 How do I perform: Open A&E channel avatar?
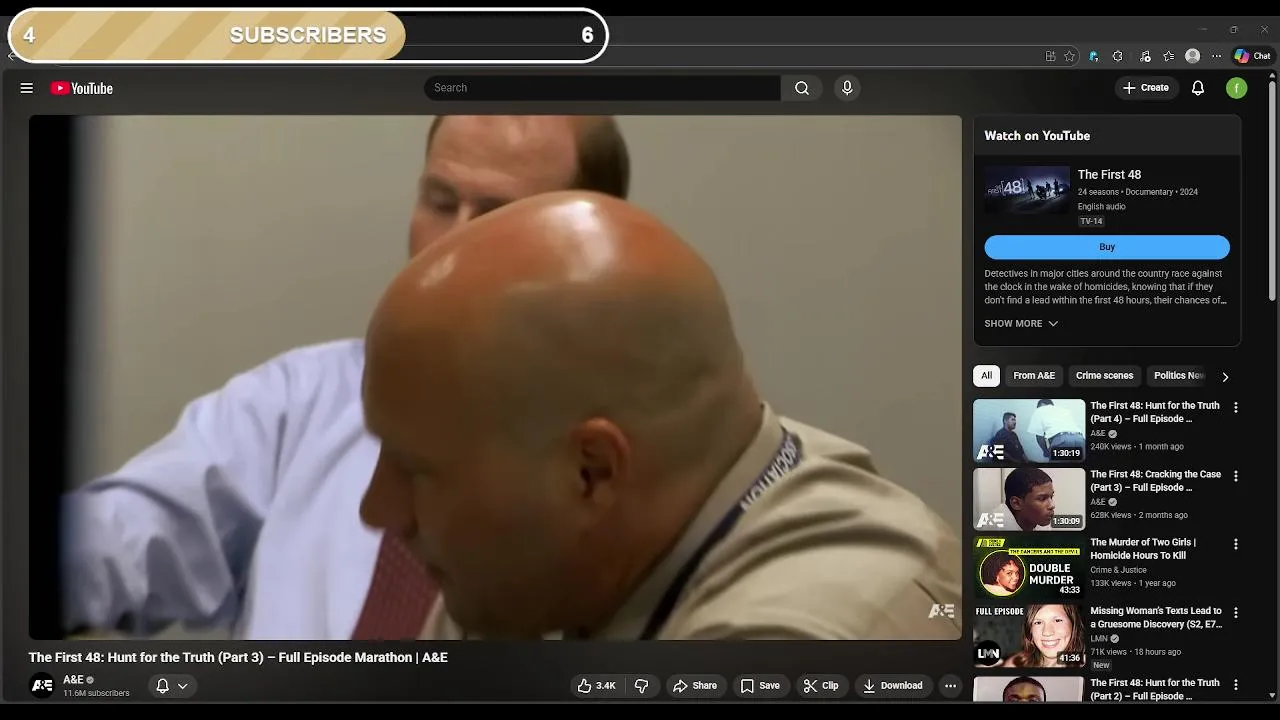pyautogui.click(x=42, y=686)
